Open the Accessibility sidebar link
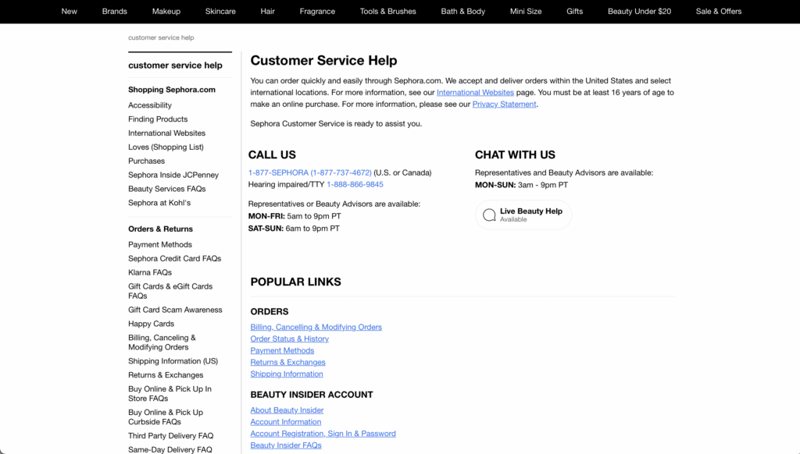The image size is (800, 454). coord(149,105)
